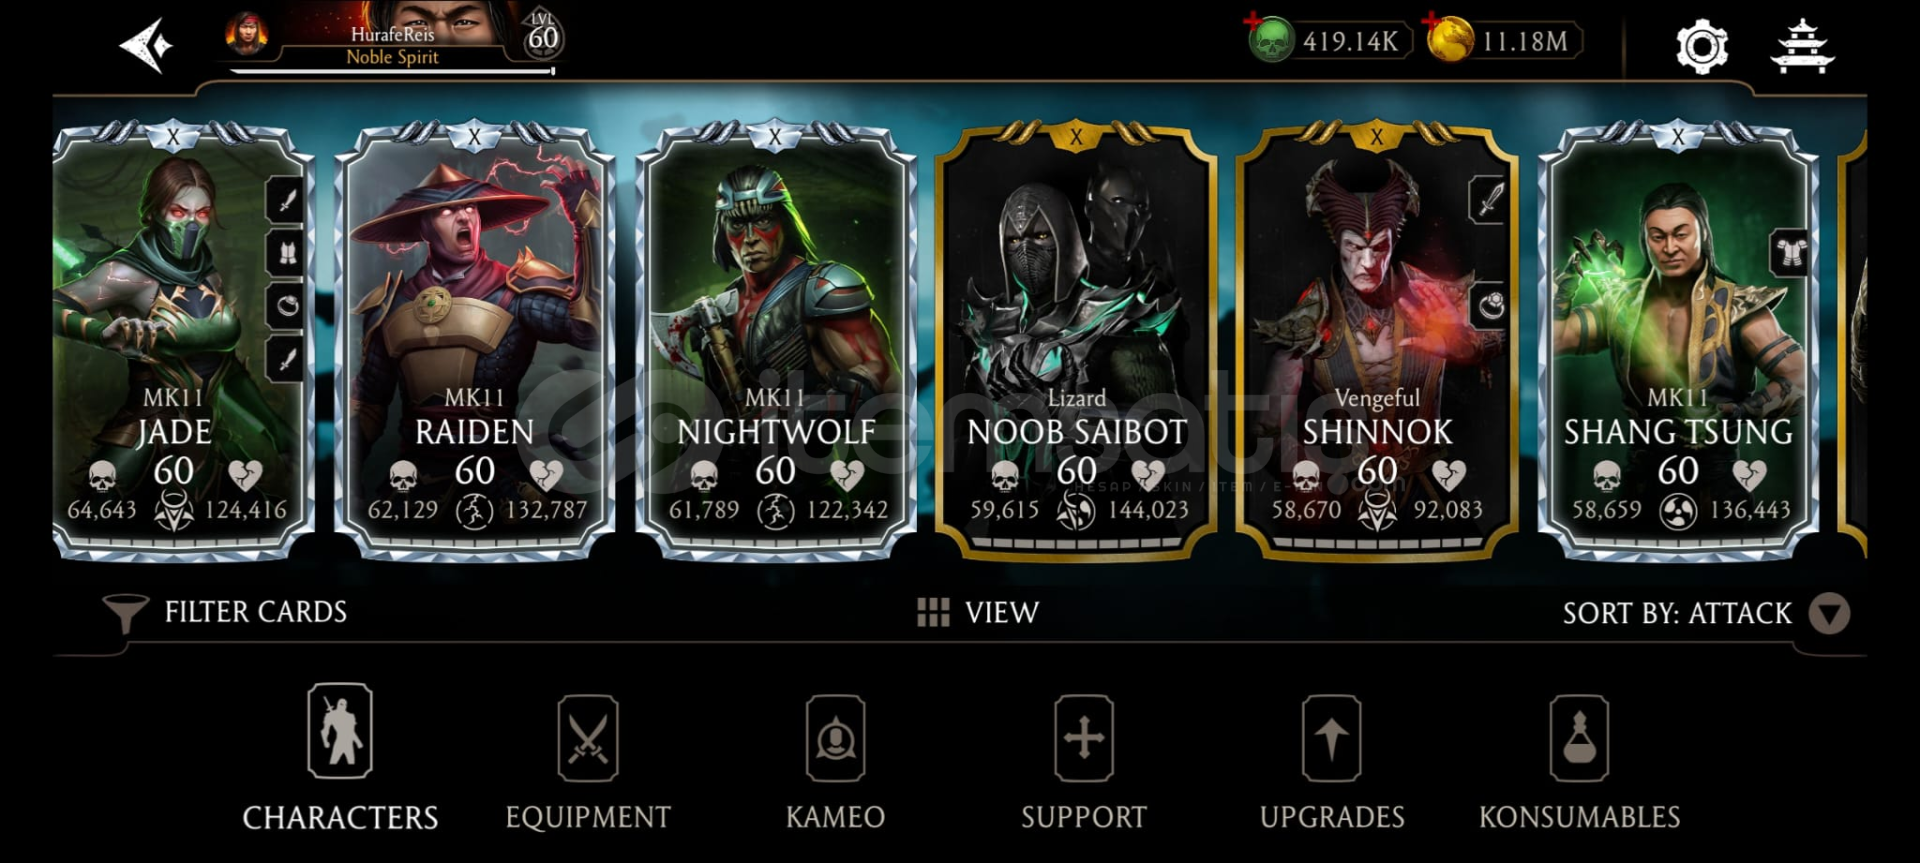Viewport: 1920px width, 863px height.
Task: Go back using the arrow icon
Action: (x=146, y=46)
